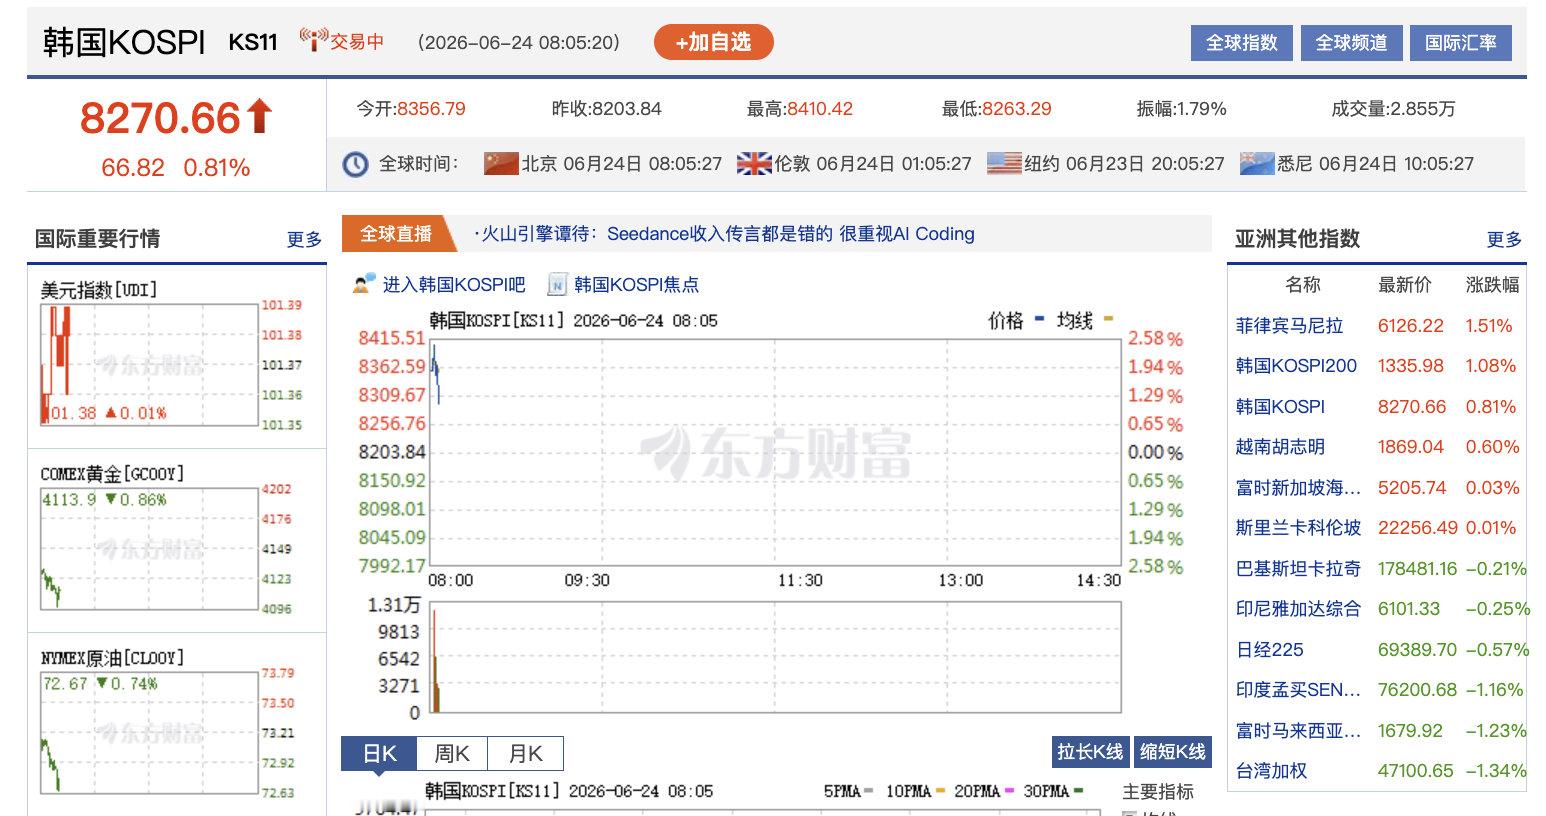This screenshot has height=816, width=1546.
Task: Click the 印尼雅加达综合 index link
Action: click(x=1298, y=609)
